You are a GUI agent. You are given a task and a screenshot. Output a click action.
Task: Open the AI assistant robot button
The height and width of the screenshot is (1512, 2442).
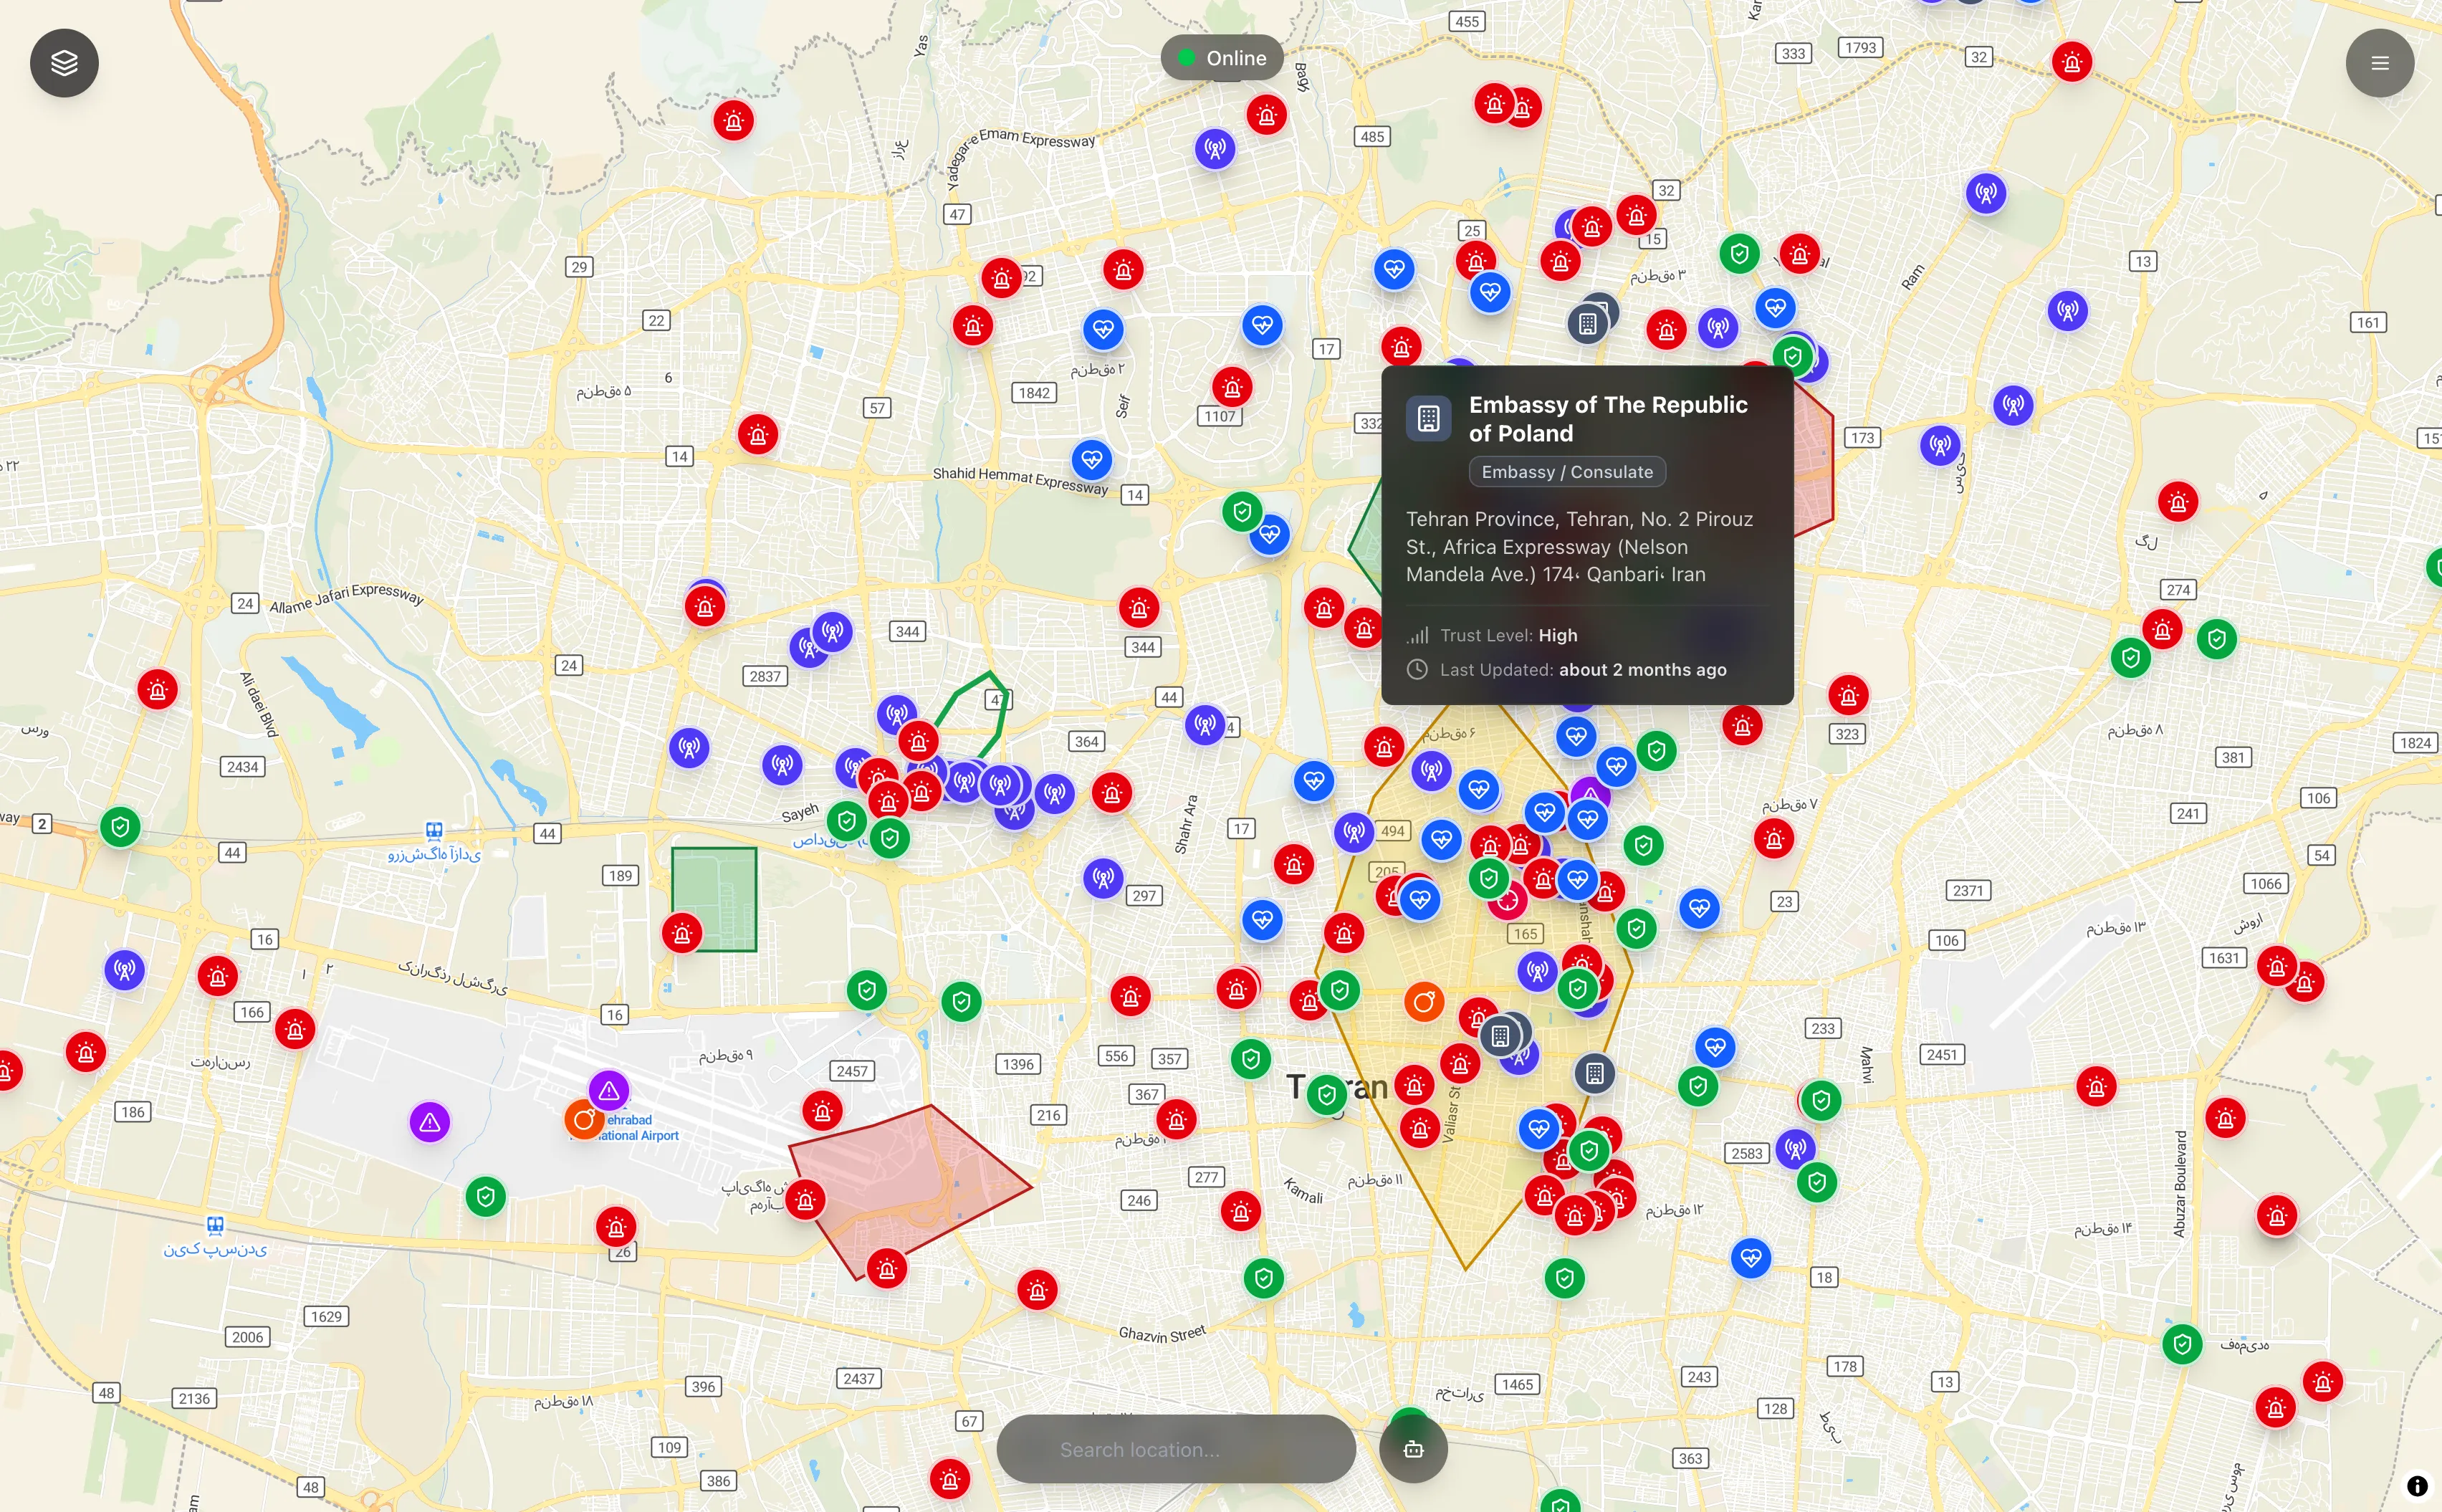tap(1413, 1448)
